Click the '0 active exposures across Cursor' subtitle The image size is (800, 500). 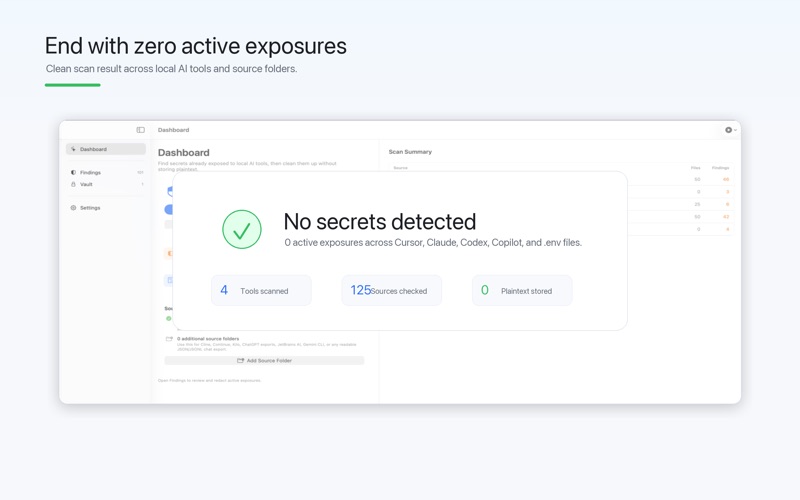tap(433, 243)
